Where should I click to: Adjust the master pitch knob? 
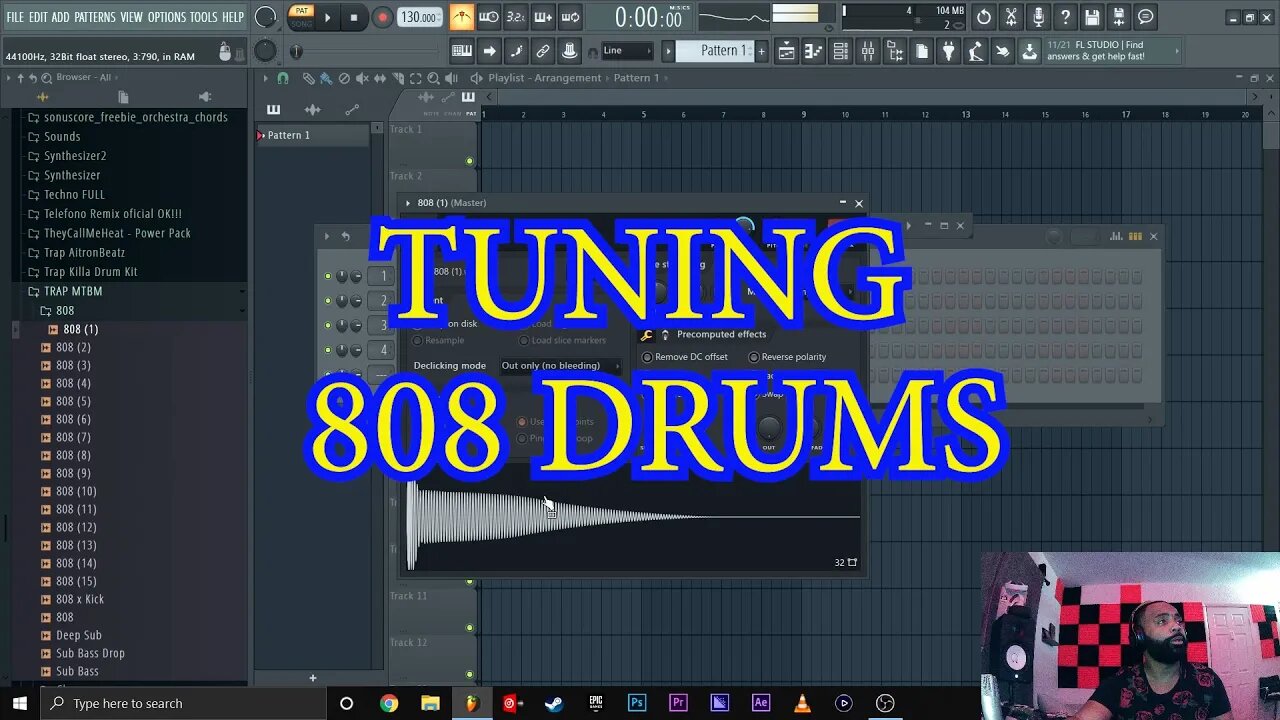point(265,51)
